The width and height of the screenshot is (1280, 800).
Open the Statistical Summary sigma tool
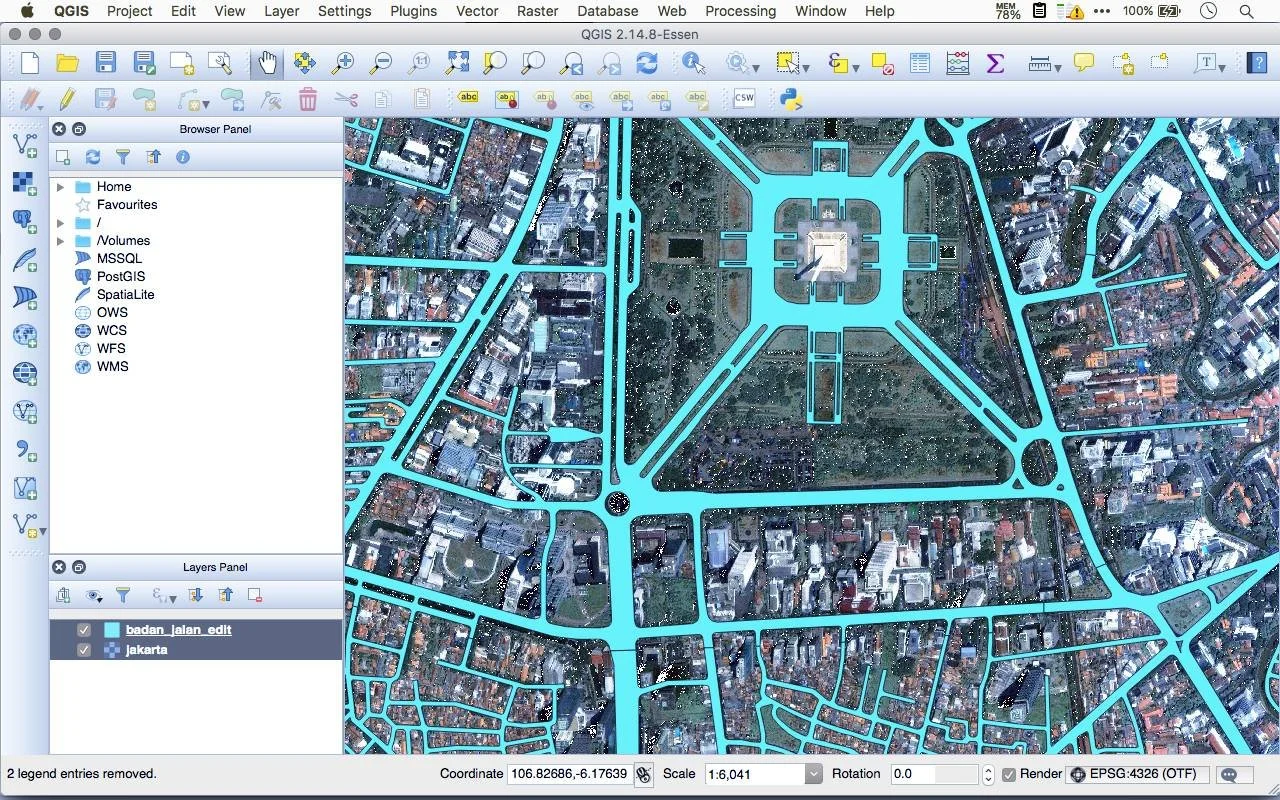[995, 63]
